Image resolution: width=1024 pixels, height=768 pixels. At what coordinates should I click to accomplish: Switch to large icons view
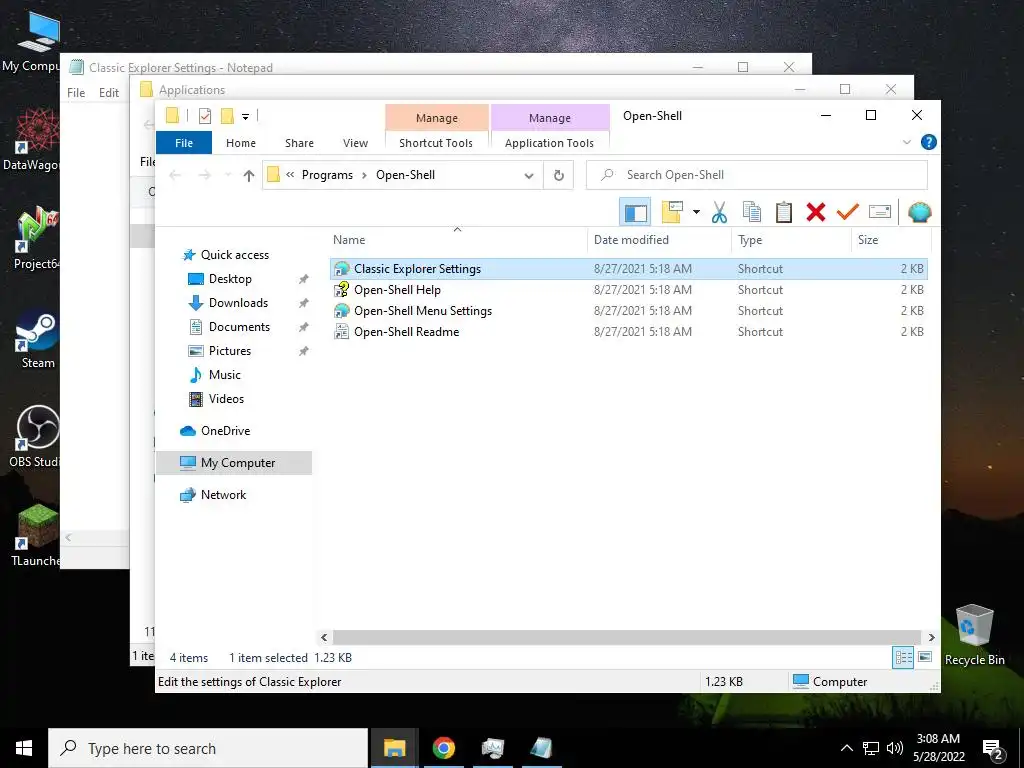tap(925, 657)
